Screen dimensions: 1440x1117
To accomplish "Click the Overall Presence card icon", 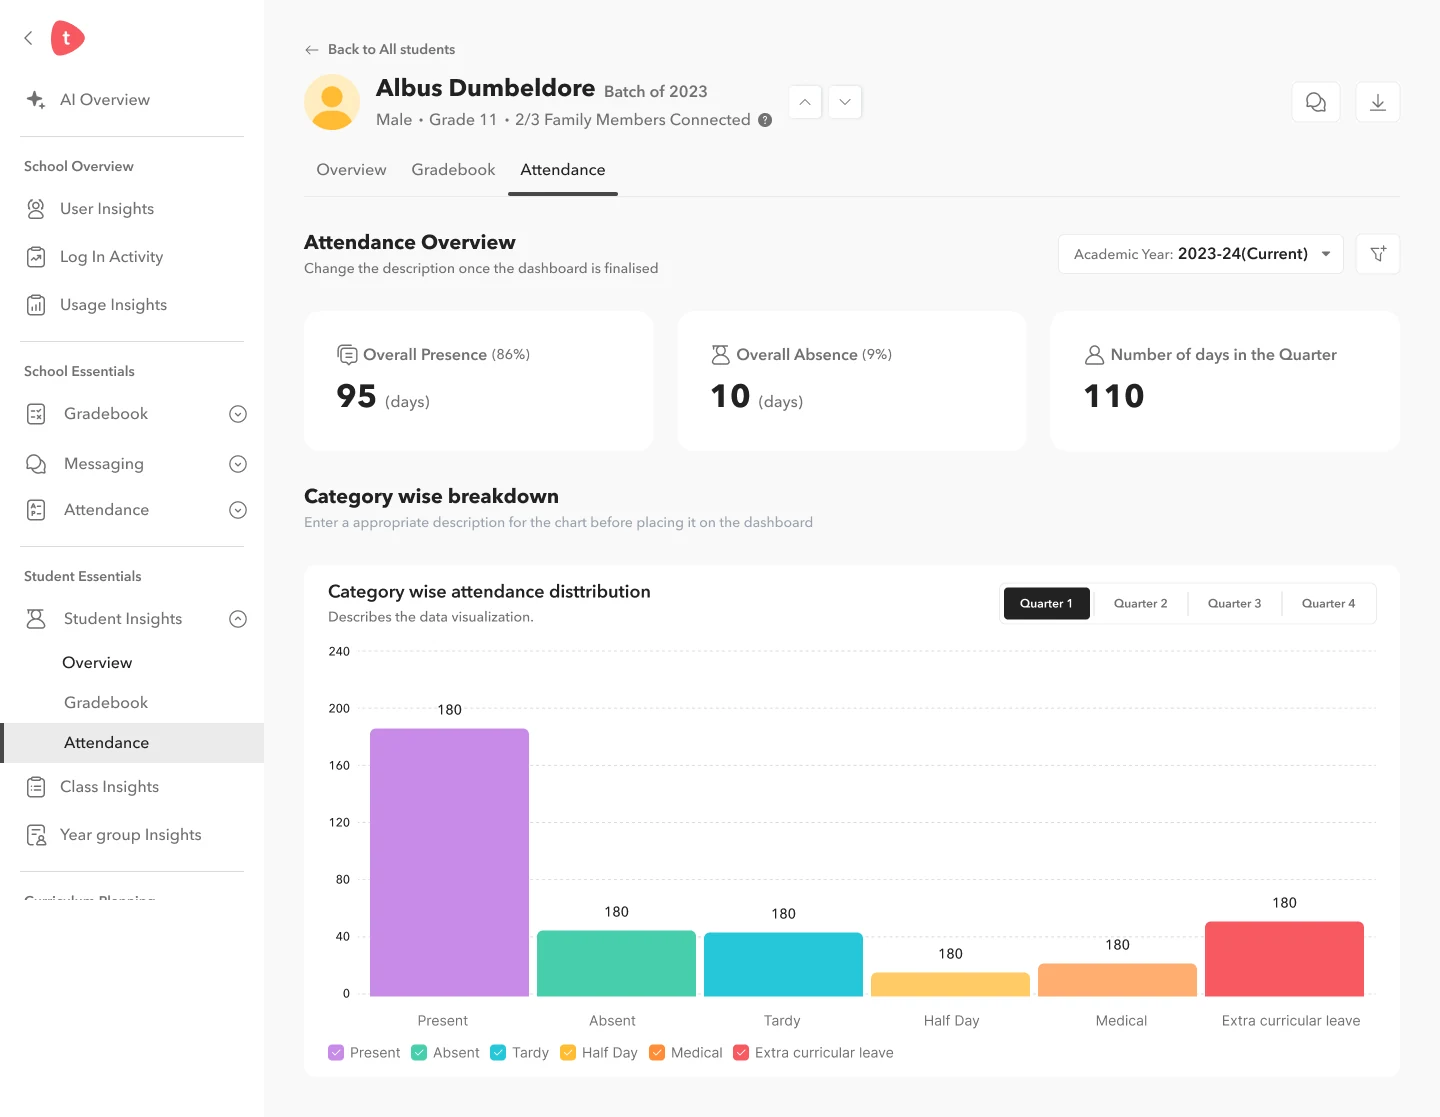I will (x=347, y=354).
